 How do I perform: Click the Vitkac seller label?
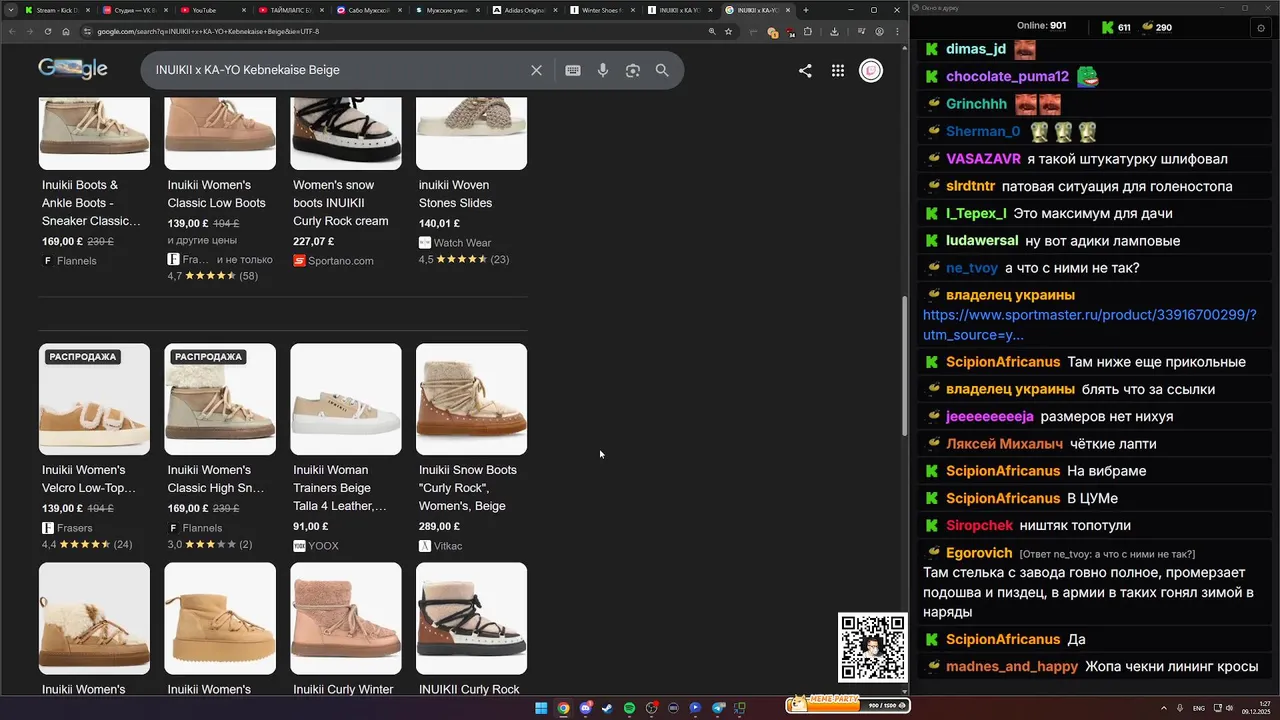click(448, 546)
